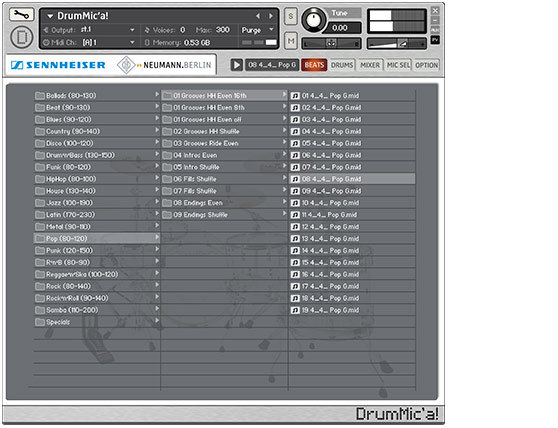Click the Neumann.Berlin logo
This screenshot has height=428, width=558.
(x=164, y=65)
